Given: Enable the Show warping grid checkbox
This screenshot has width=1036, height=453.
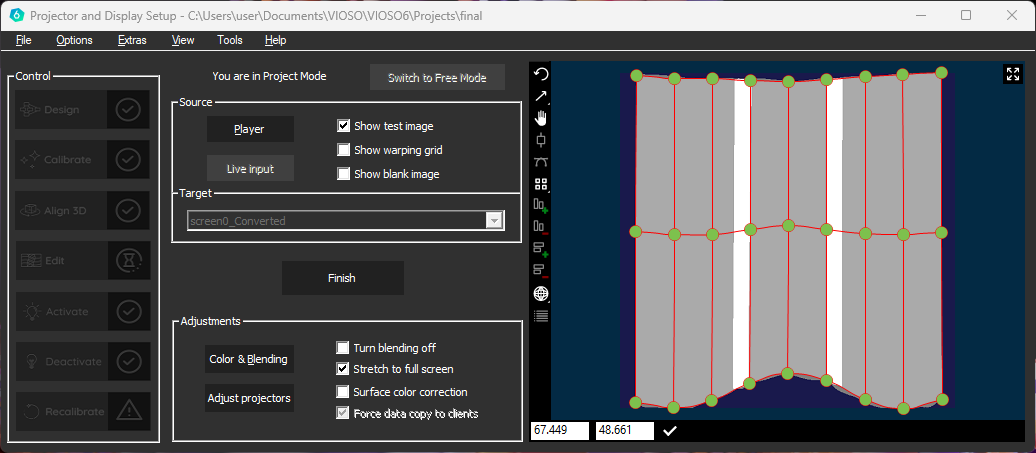Looking at the screenshot, I should click(x=344, y=150).
